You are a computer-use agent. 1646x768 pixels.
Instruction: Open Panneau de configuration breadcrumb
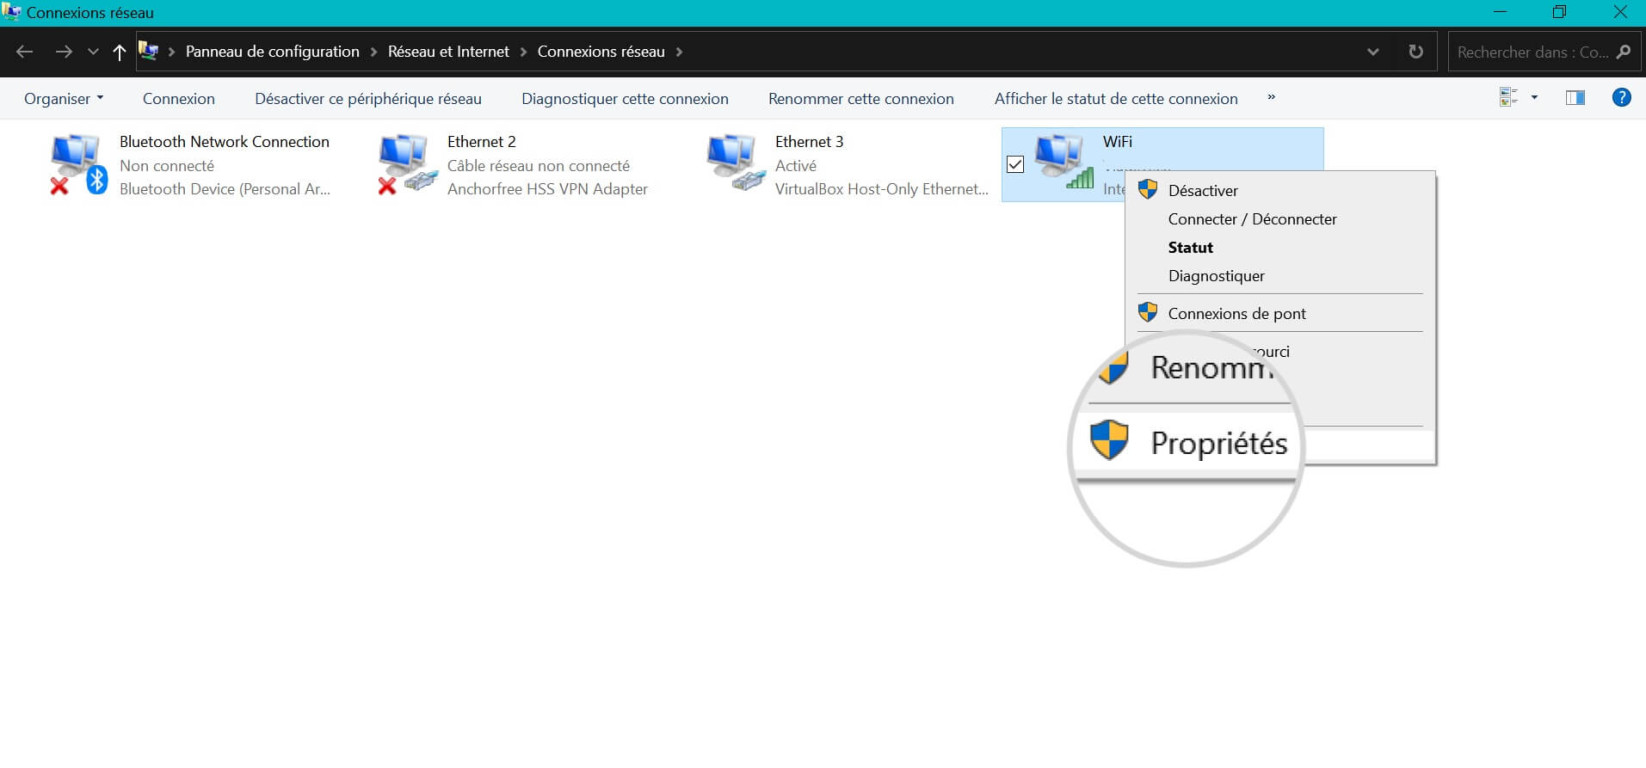click(272, 52)
